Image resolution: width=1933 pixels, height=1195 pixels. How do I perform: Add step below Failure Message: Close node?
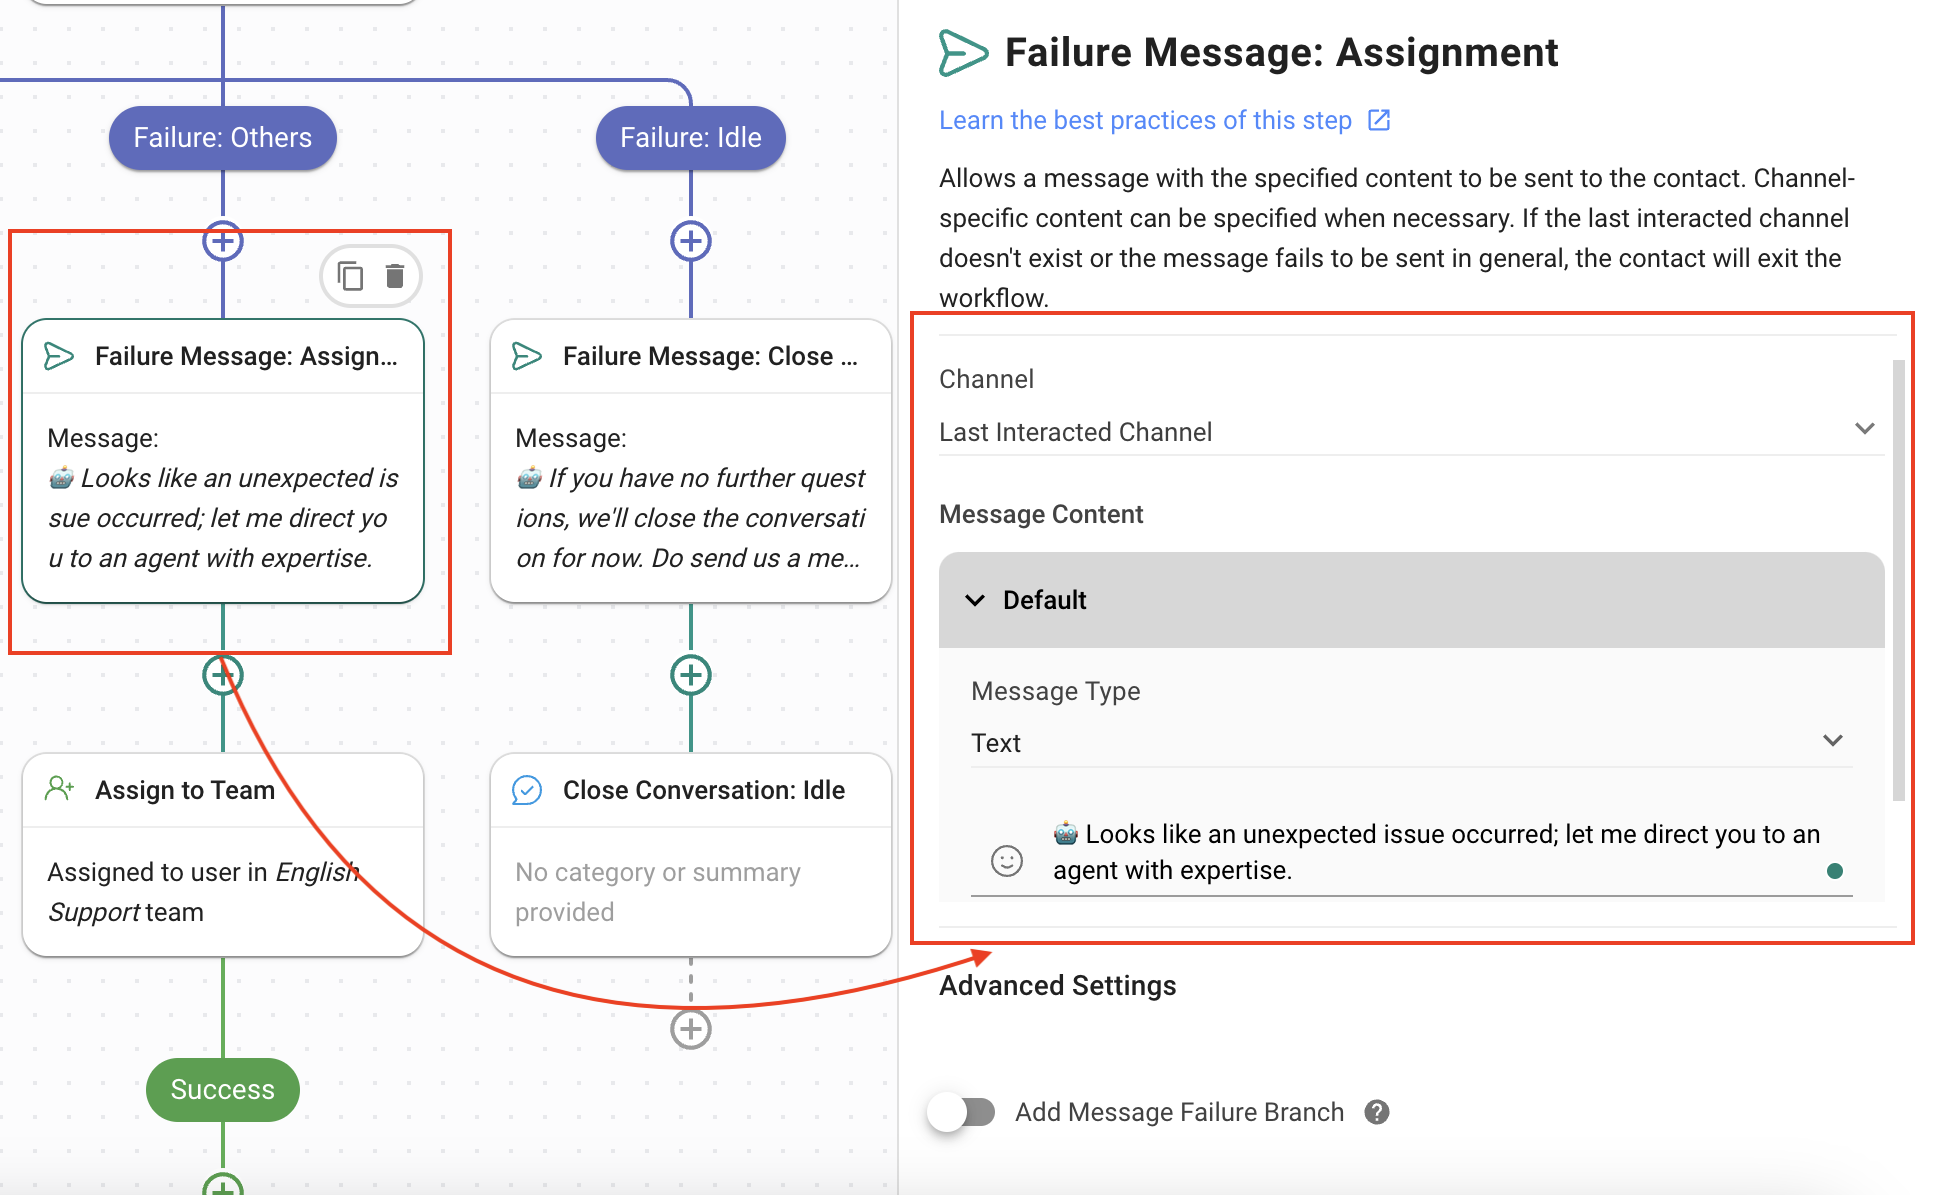point(690,675)
